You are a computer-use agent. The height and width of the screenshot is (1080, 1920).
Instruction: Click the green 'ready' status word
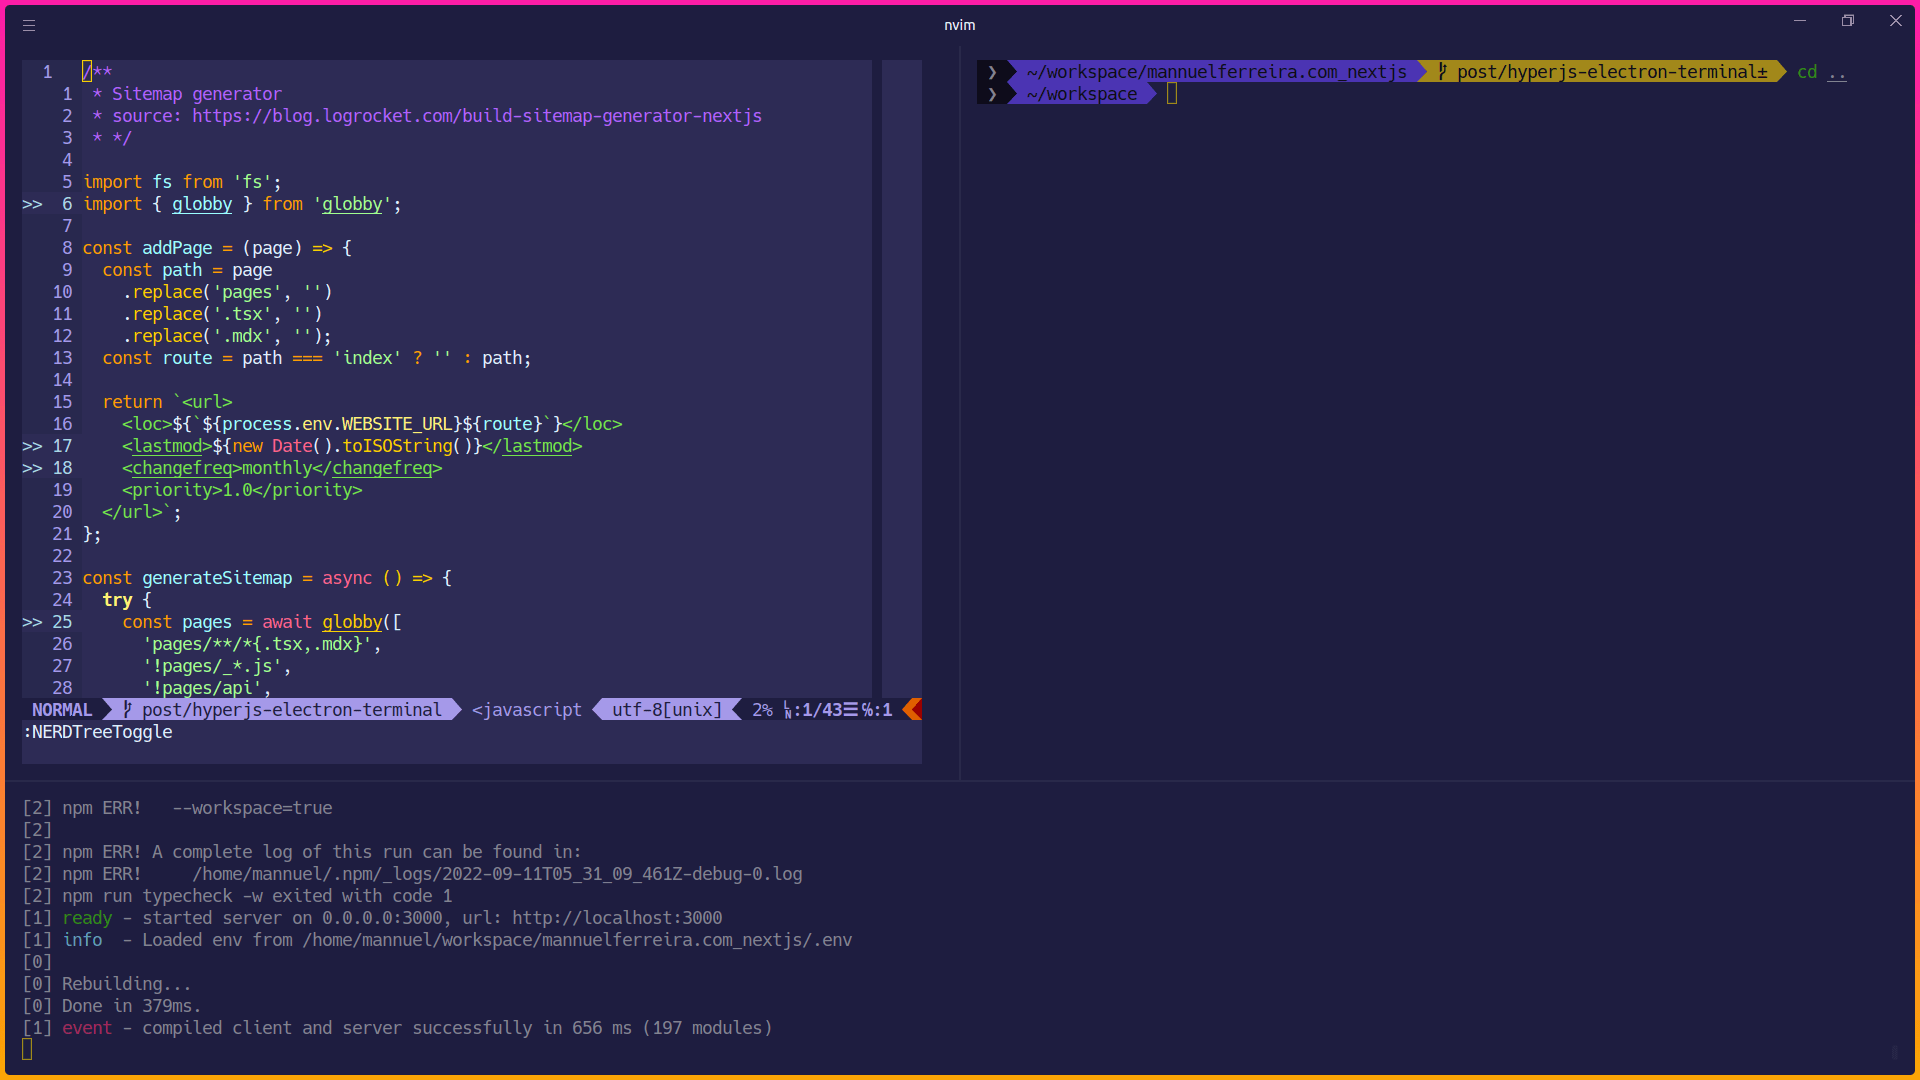coord(87,918)
